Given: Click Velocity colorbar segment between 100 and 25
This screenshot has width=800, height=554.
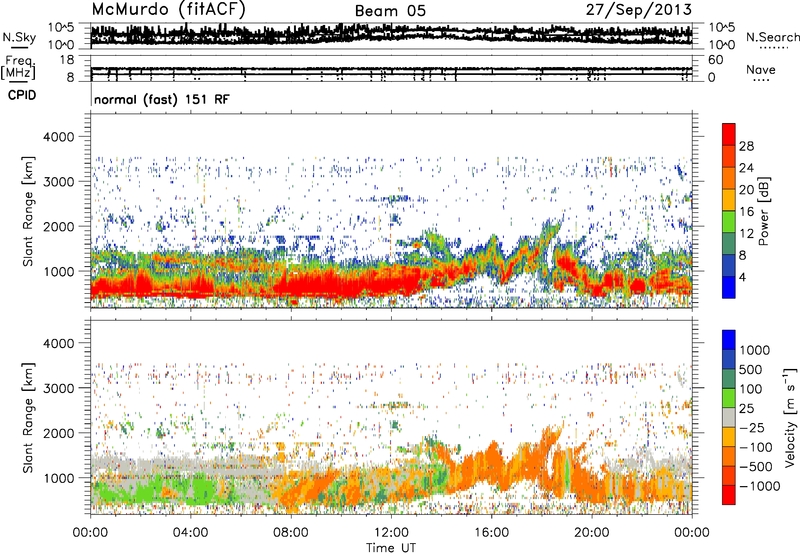Looking at the screenshot, I should pos(729,398).
